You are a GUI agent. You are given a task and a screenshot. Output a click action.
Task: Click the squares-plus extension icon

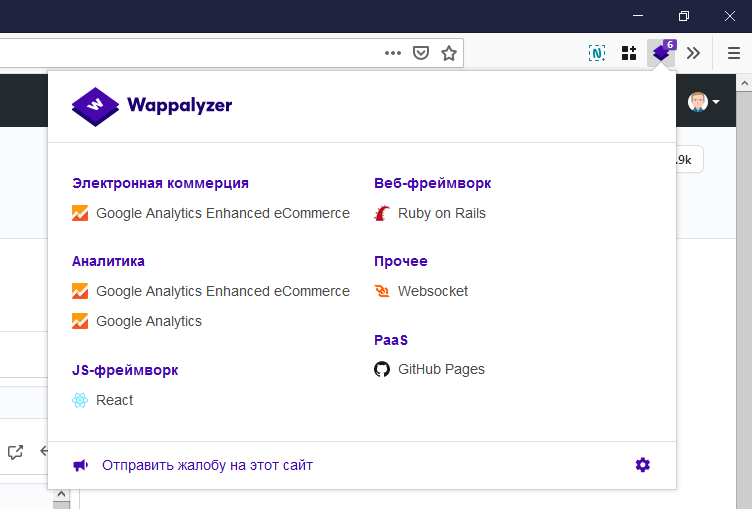click(x=629, y=53)
